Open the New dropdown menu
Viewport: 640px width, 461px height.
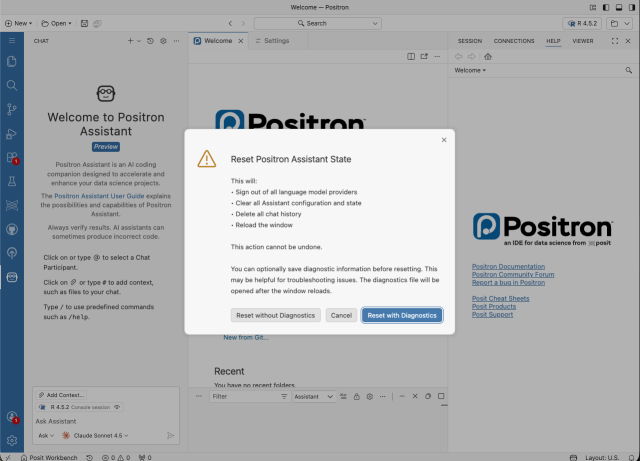tap(18, 23)
